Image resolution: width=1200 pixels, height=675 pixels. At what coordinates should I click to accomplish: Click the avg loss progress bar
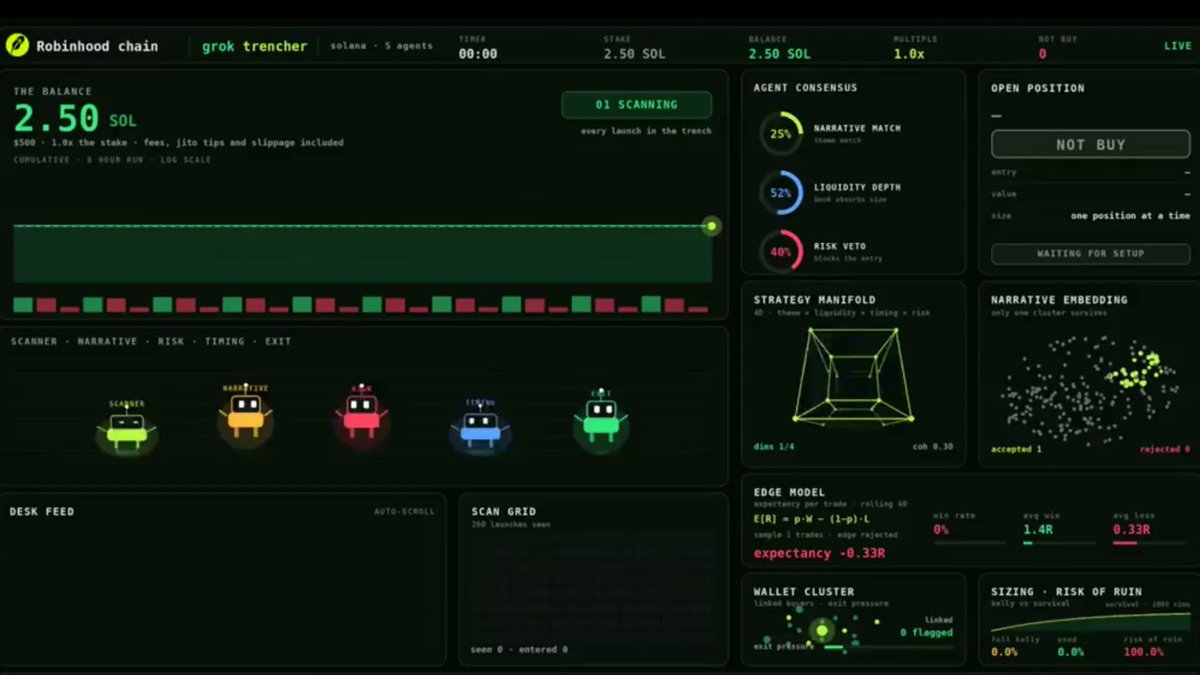point(1149,543)
